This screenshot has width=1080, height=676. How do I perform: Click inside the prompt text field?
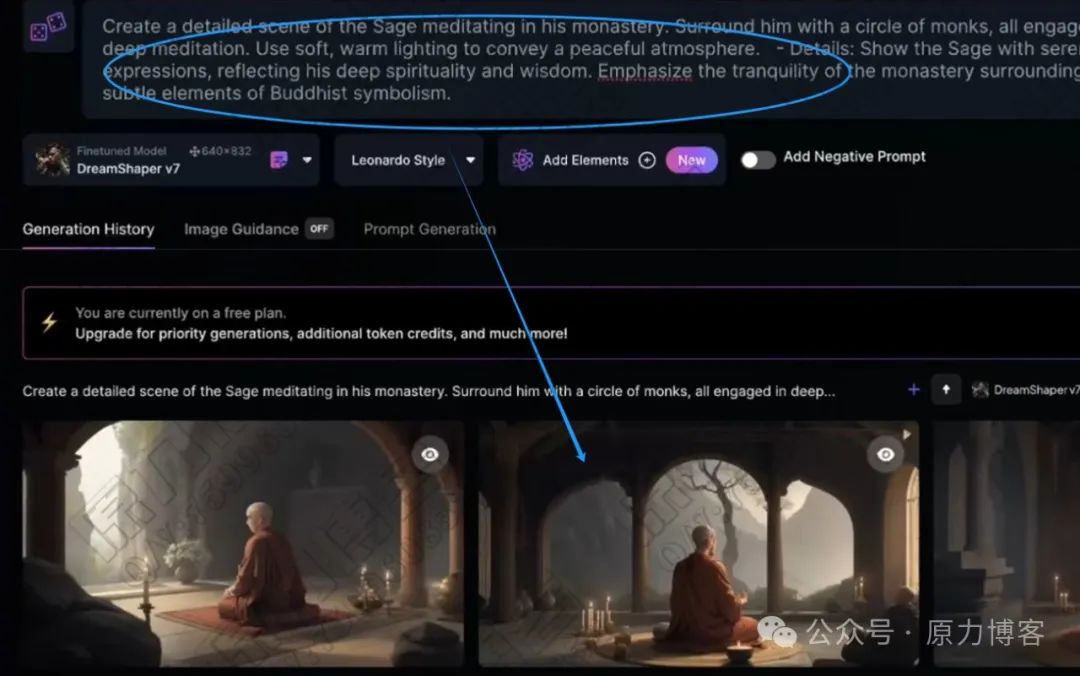(x=581, y=60)
